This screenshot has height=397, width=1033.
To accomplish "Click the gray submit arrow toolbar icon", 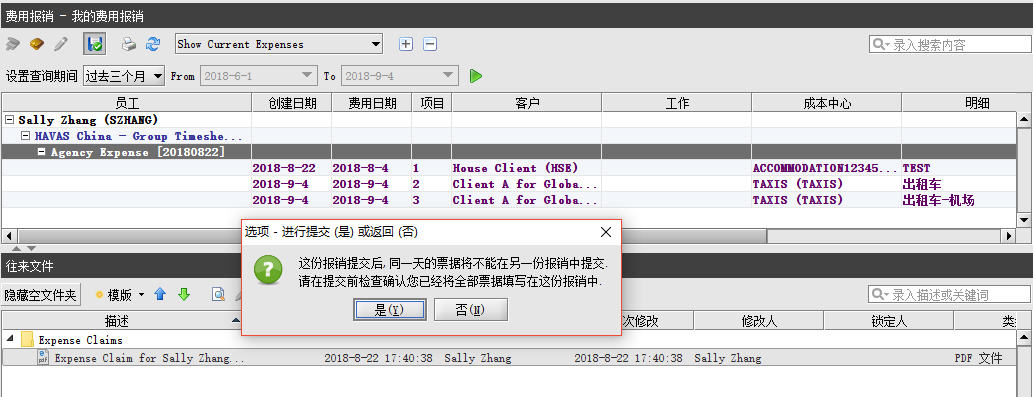I will tap(13, 44).
